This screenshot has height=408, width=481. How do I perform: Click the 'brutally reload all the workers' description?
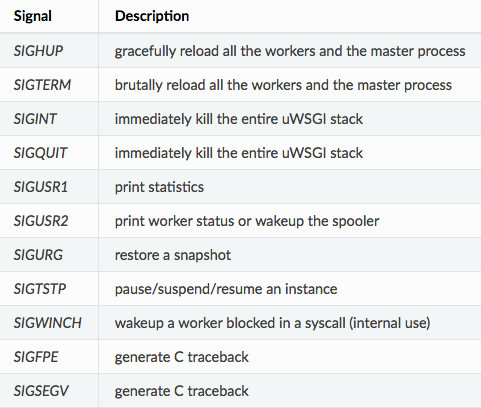point(283,85)
